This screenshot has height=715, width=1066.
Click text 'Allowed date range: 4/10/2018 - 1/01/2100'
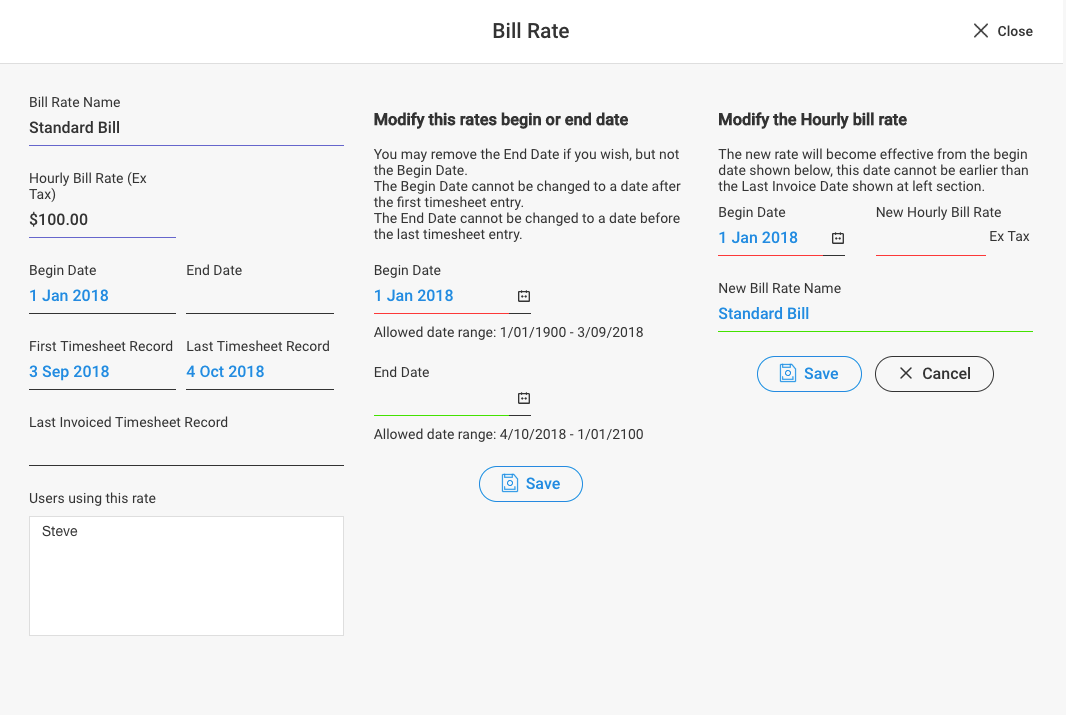[x=509, y=435]
